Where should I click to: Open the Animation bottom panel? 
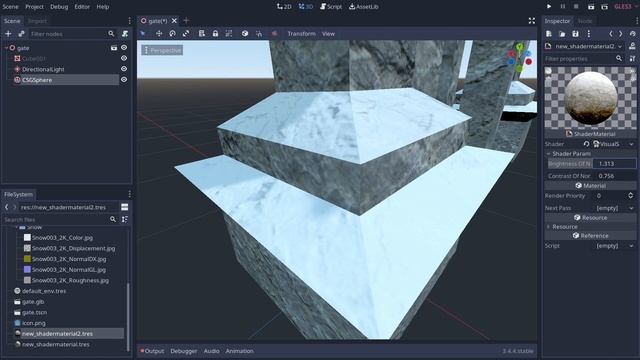240,351
